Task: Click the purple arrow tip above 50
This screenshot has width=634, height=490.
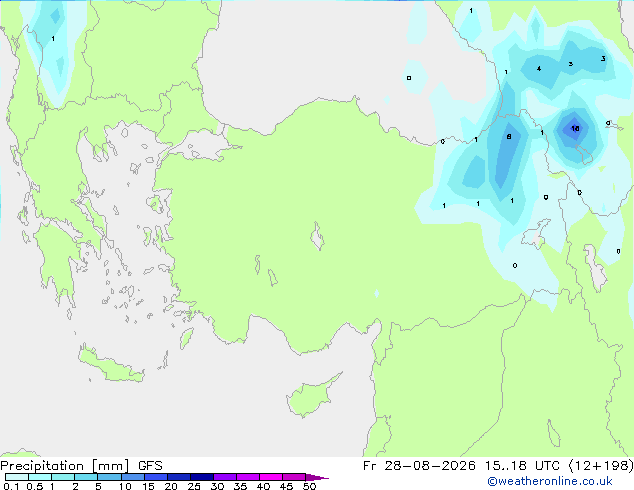Action: click(317, 477)
